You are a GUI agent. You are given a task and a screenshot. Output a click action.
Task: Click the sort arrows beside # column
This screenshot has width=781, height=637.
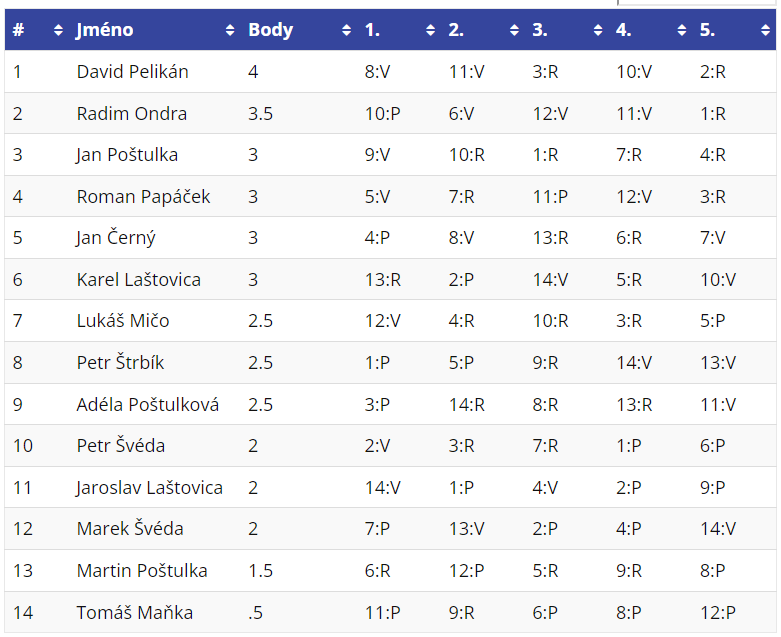click(58, 30)
